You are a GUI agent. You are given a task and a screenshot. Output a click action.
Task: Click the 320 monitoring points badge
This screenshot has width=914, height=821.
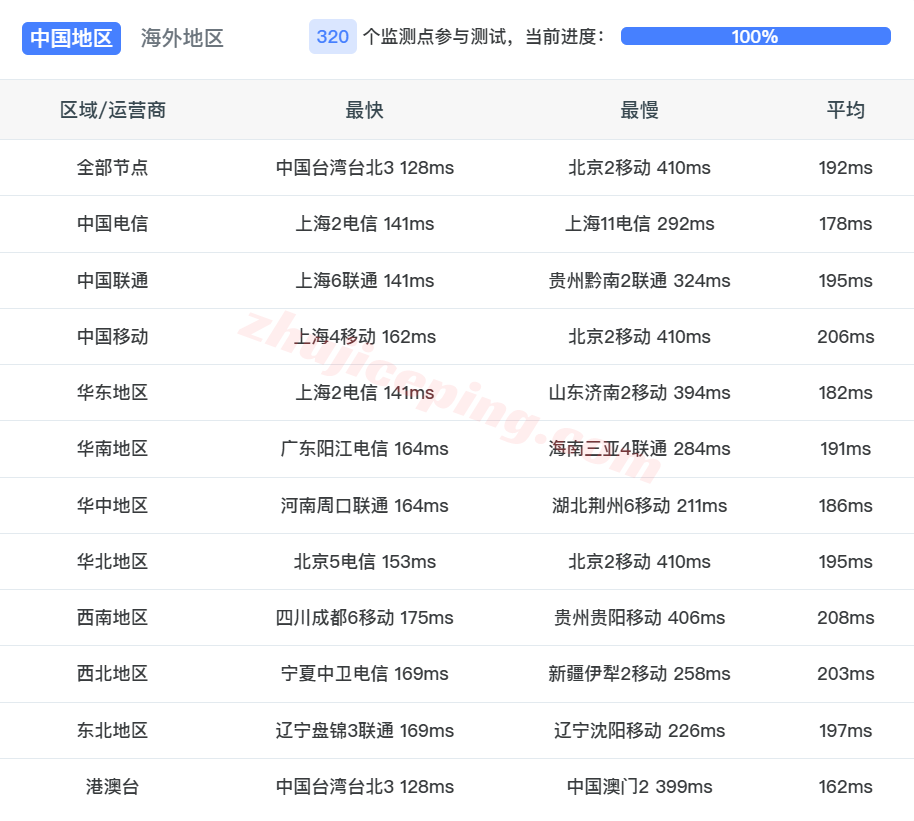coord(332,37)
